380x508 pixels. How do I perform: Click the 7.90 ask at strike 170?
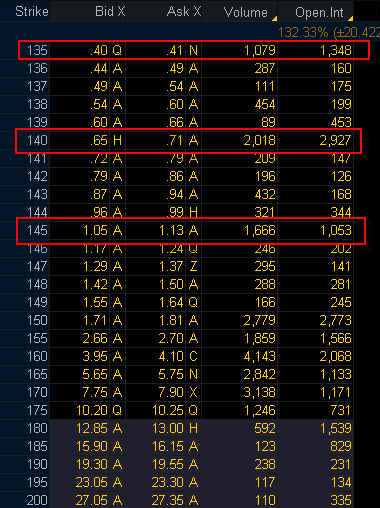point(171,392)
